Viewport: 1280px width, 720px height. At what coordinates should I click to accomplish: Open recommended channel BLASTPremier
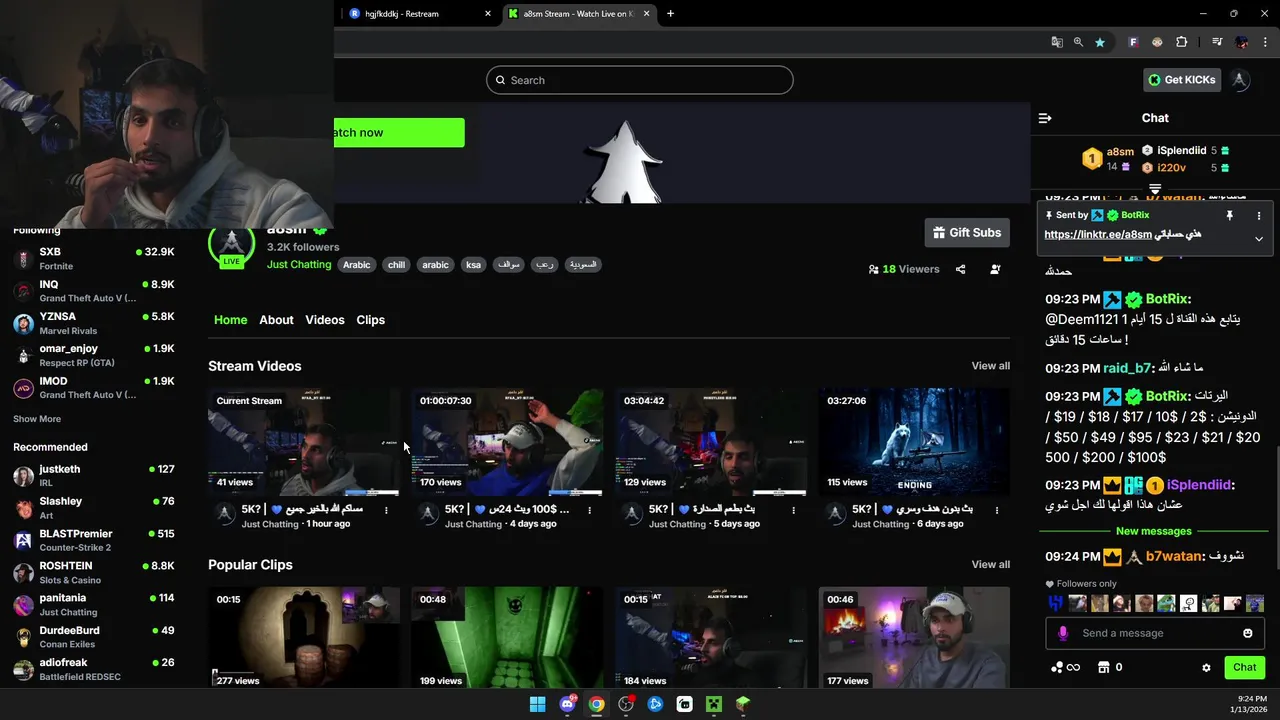(94, 540)
